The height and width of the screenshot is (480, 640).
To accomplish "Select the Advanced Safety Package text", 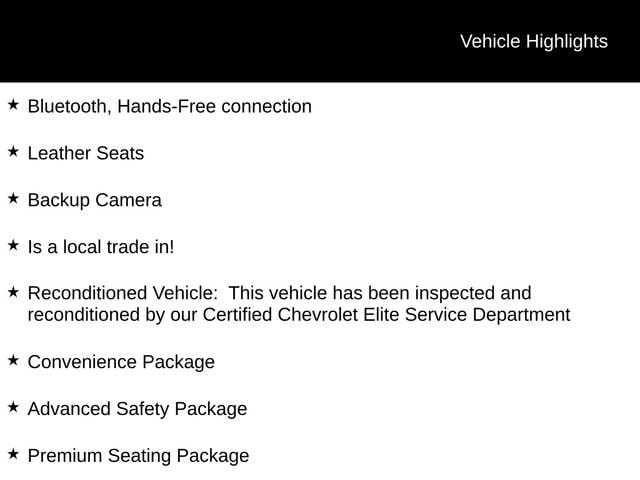I will coord(137,409).
